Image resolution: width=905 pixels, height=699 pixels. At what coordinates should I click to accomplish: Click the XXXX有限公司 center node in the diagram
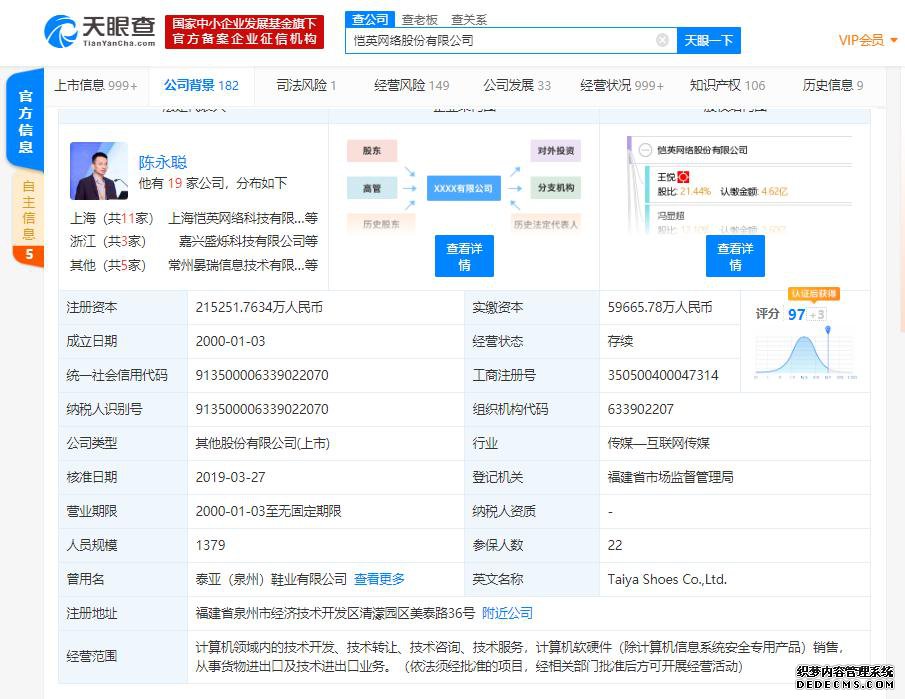tap(463, 187)
